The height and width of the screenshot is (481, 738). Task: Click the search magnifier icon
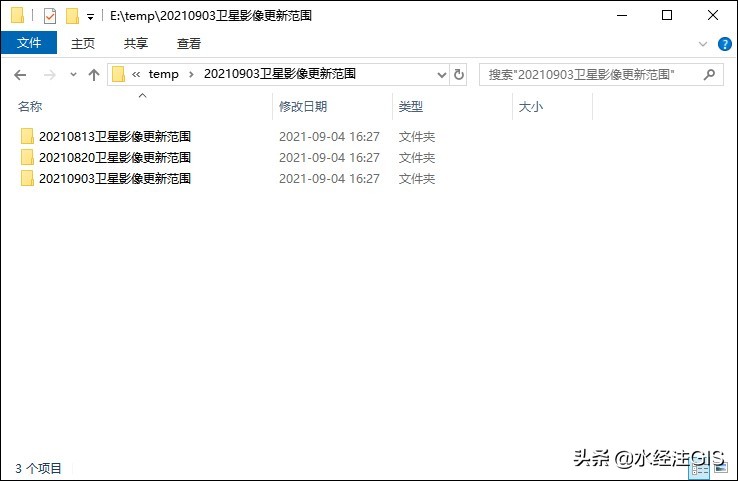[x=709, y=74]
